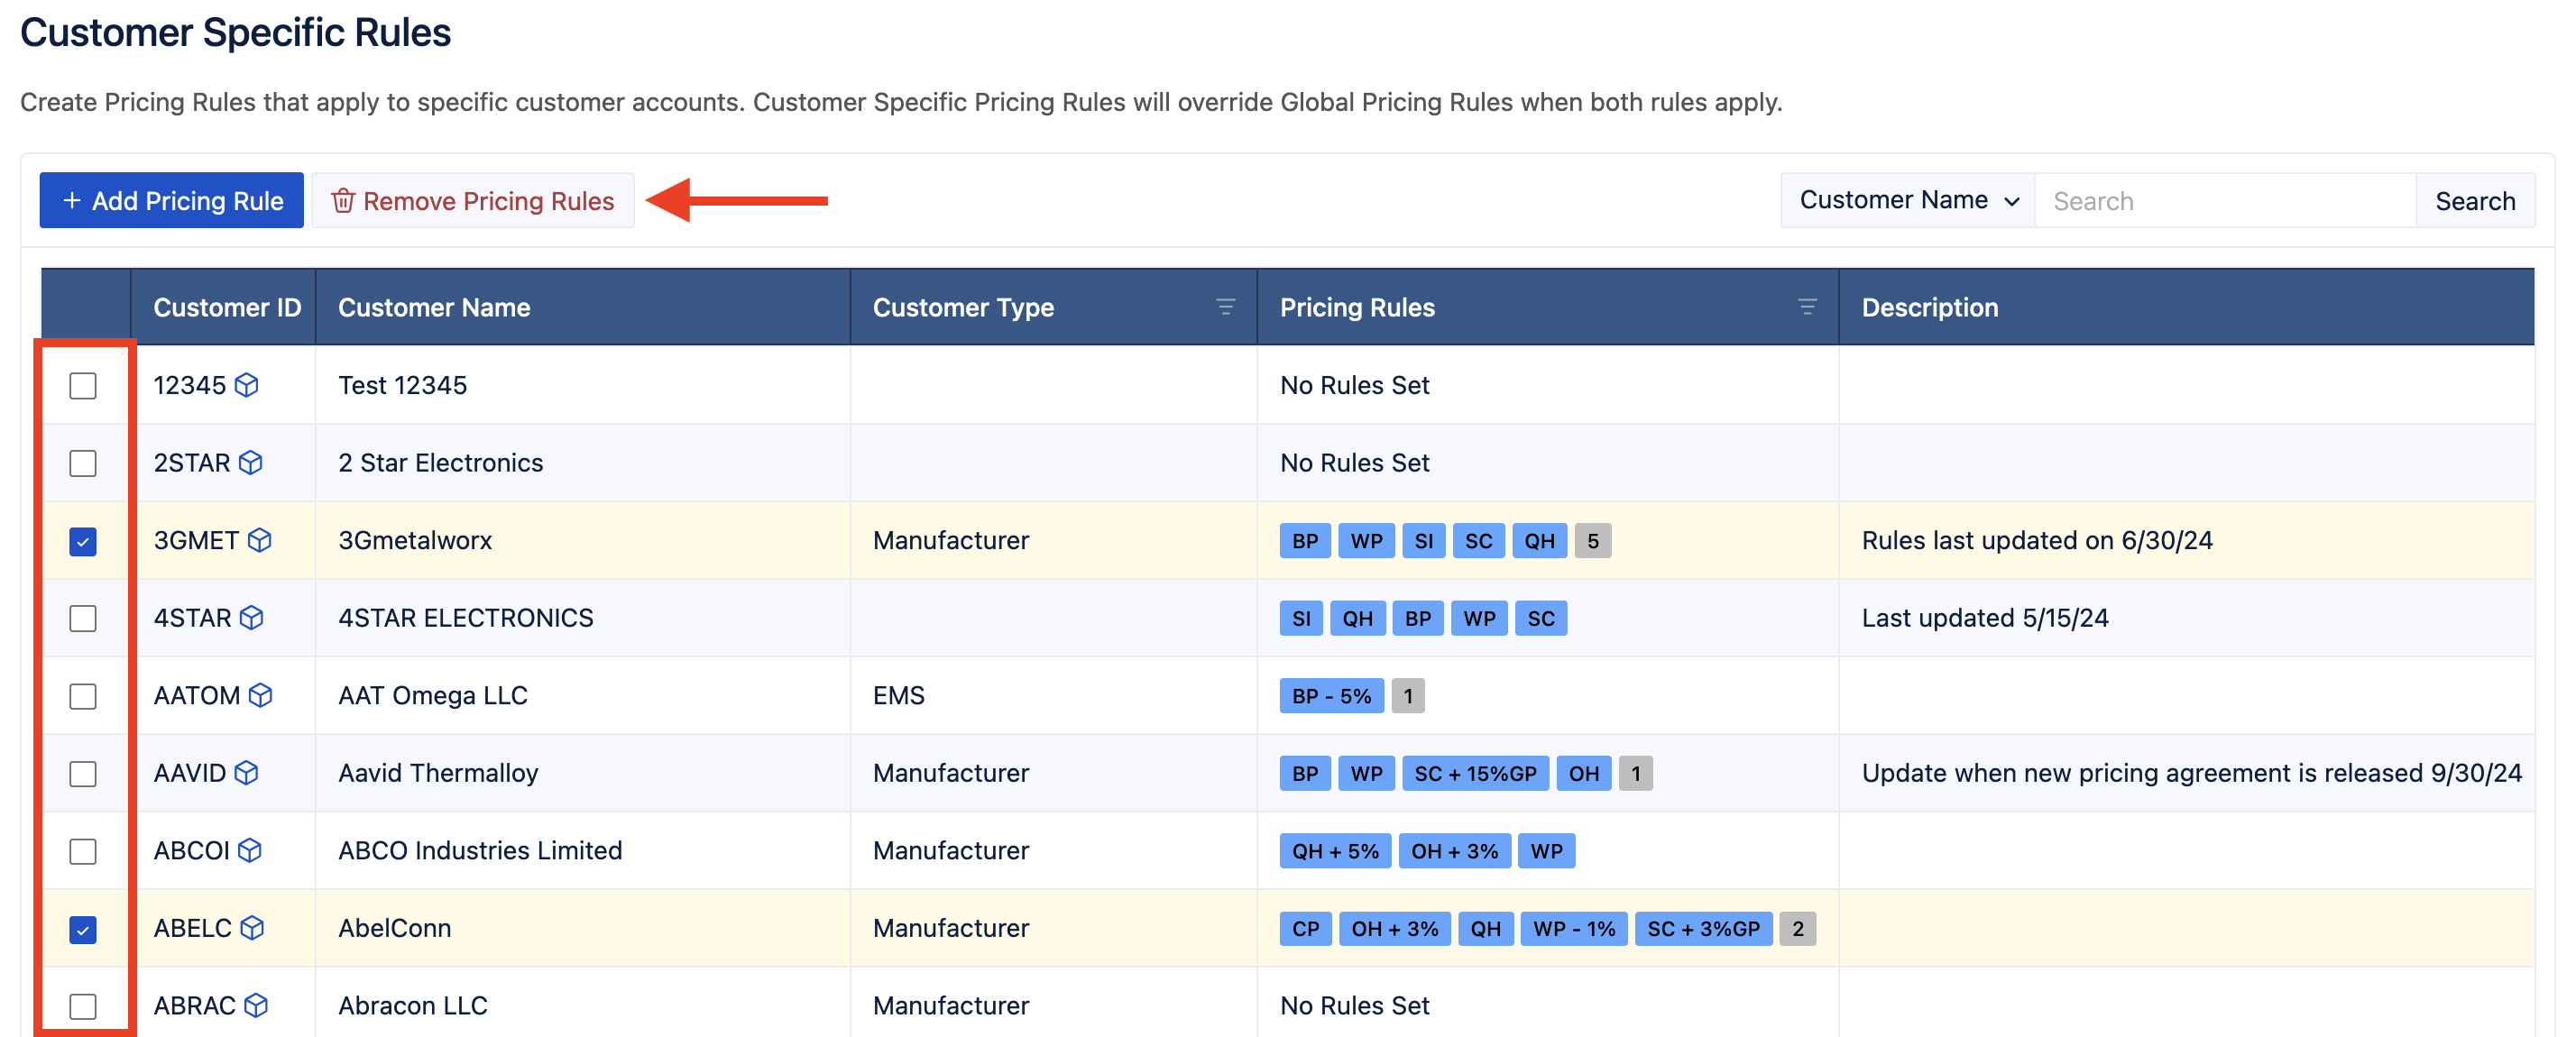Click the CP tag in AbelConn row

click(1305, 929)
